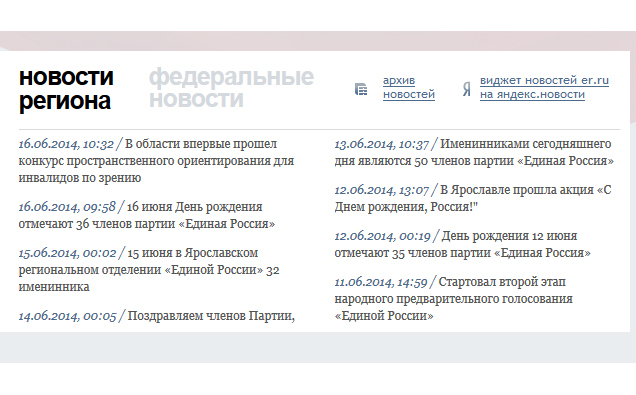Viewport: 636px width, 395px height.
Task: Click the date '11.06.2014, 14:59'
Action: [381, 282]
